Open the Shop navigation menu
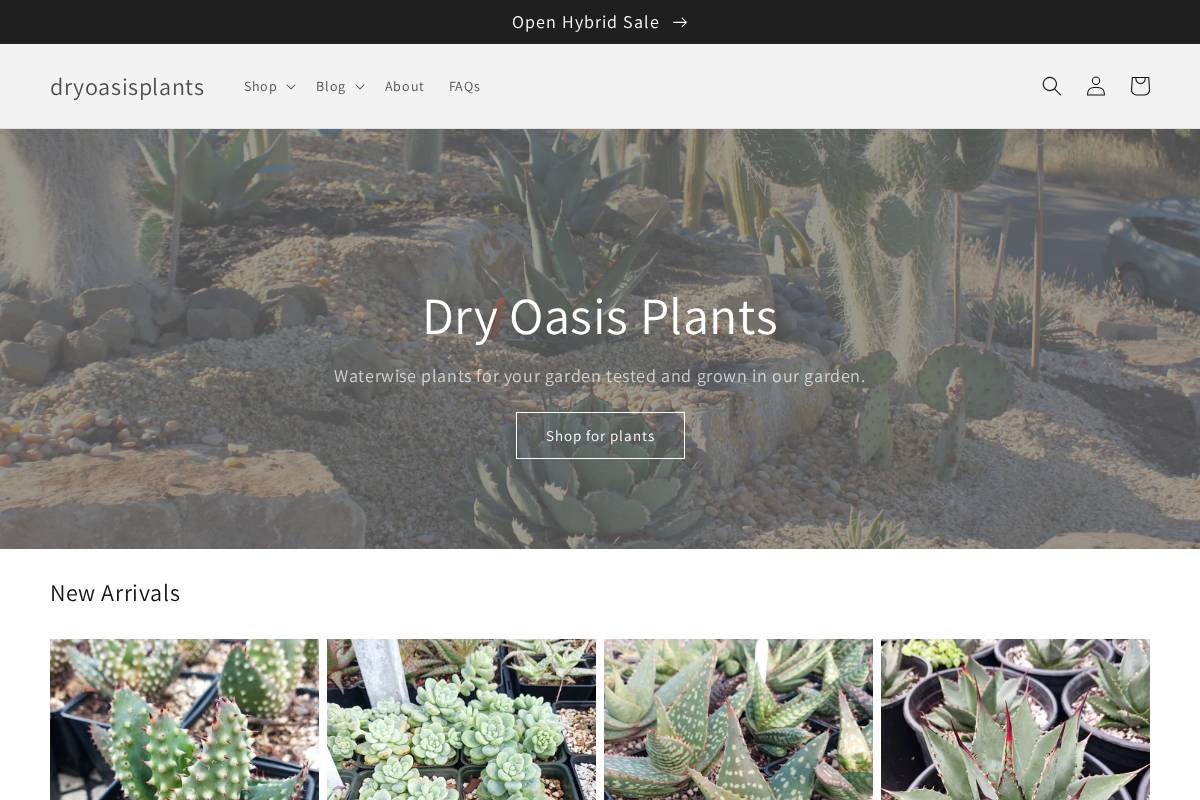This screenshot has width=1200, height=800. point(260,86)
